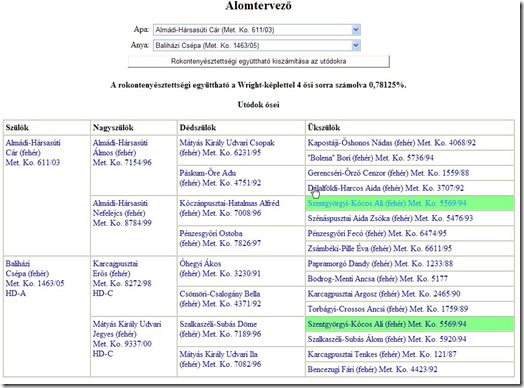
Task: Open "Bolena" Bori link
Action: coord(370,158)
